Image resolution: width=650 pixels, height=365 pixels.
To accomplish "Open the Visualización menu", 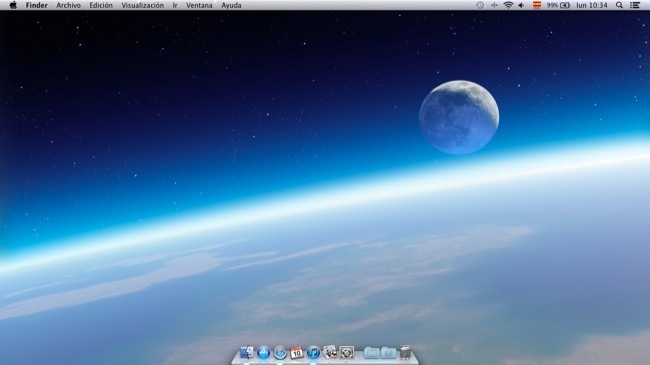I will (142, 5).
